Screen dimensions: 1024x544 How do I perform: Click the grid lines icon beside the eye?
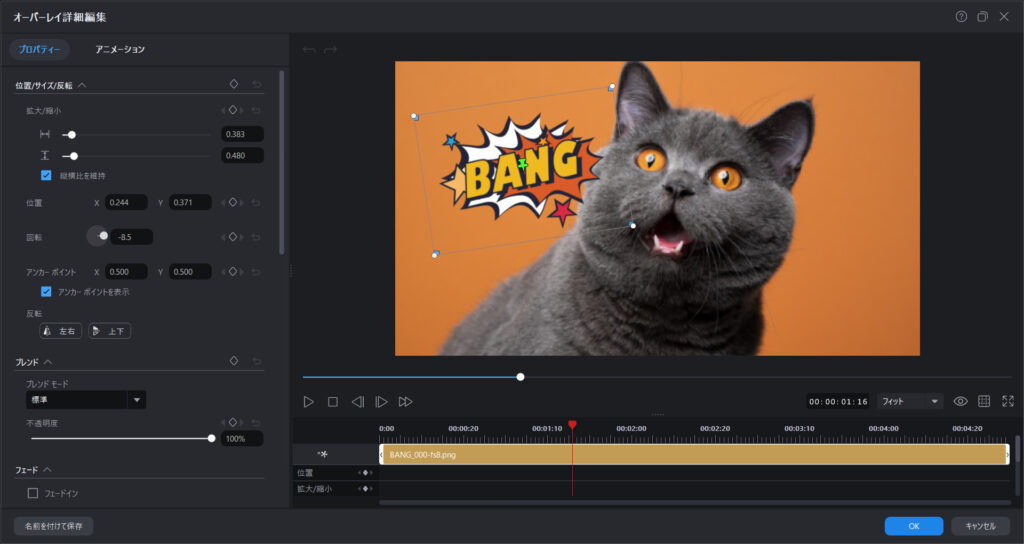click(984, 401)
